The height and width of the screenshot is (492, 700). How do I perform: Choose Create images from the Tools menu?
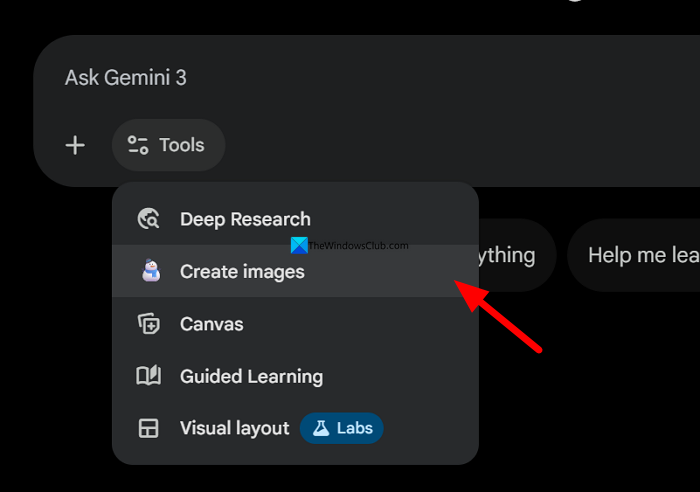[x=296, y=271]
